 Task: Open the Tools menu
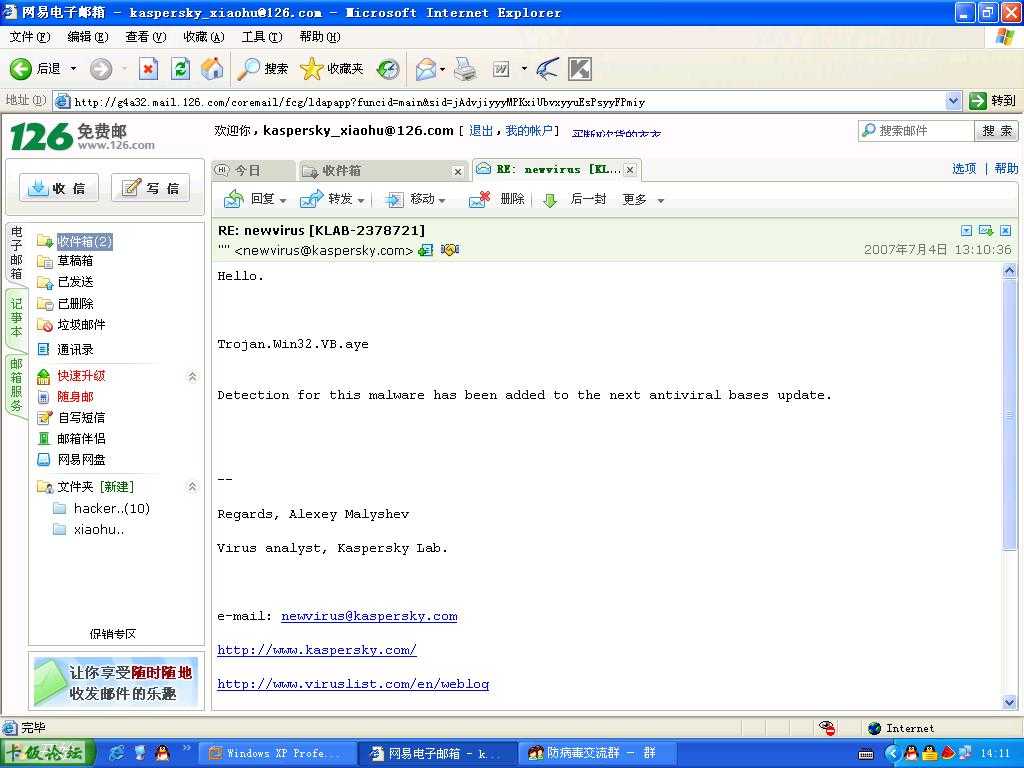click(261, 37)
